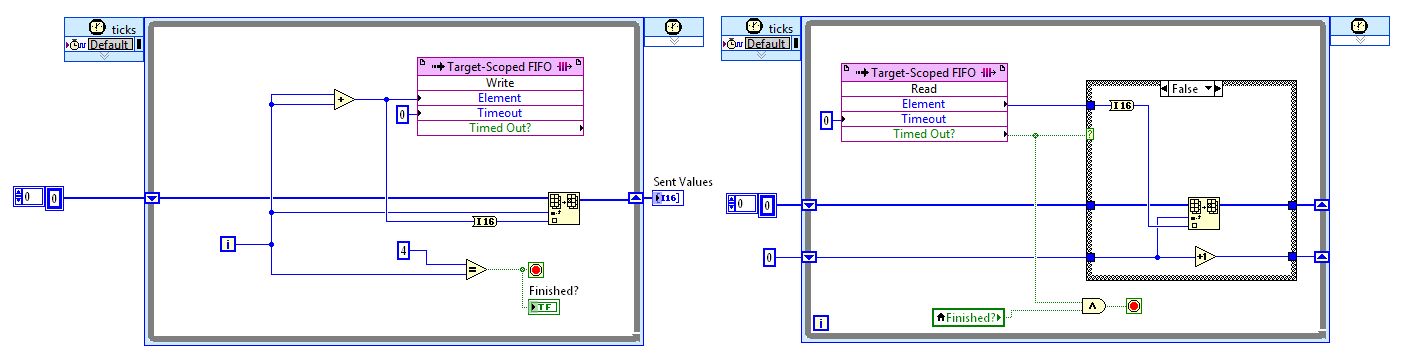This screenshot has width=1406, height=362.
Task: Click the right loop's red stop terminal
Action: pyautogui.click(x=1133, y=306)
